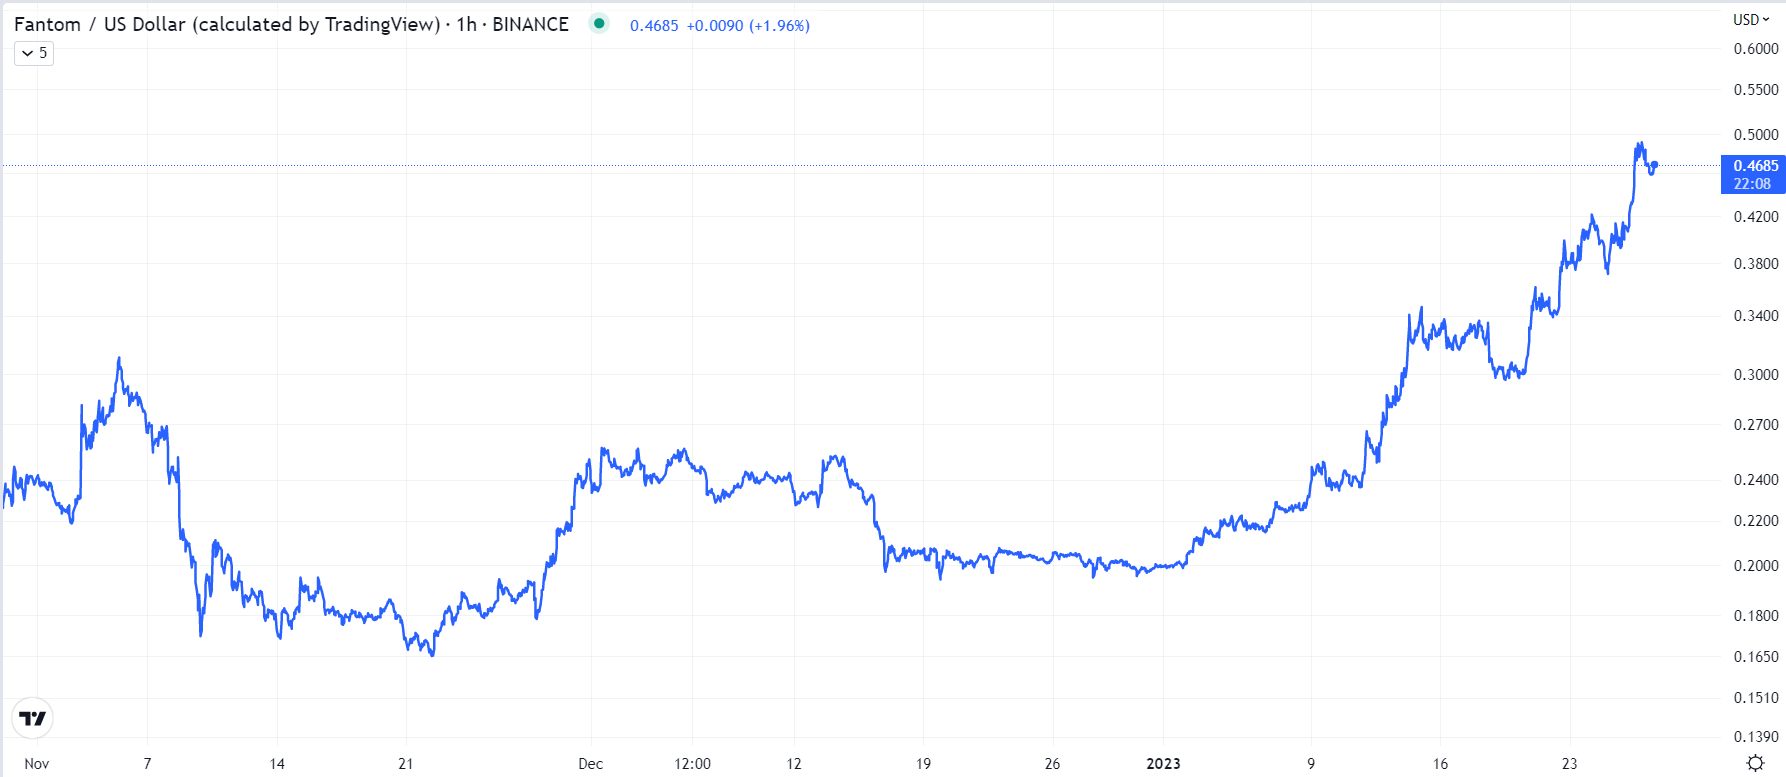Click the 0.2000 price axis label
Image resolution: width=1786 pixels, height=777 pixels.
tap(1756, 566)
